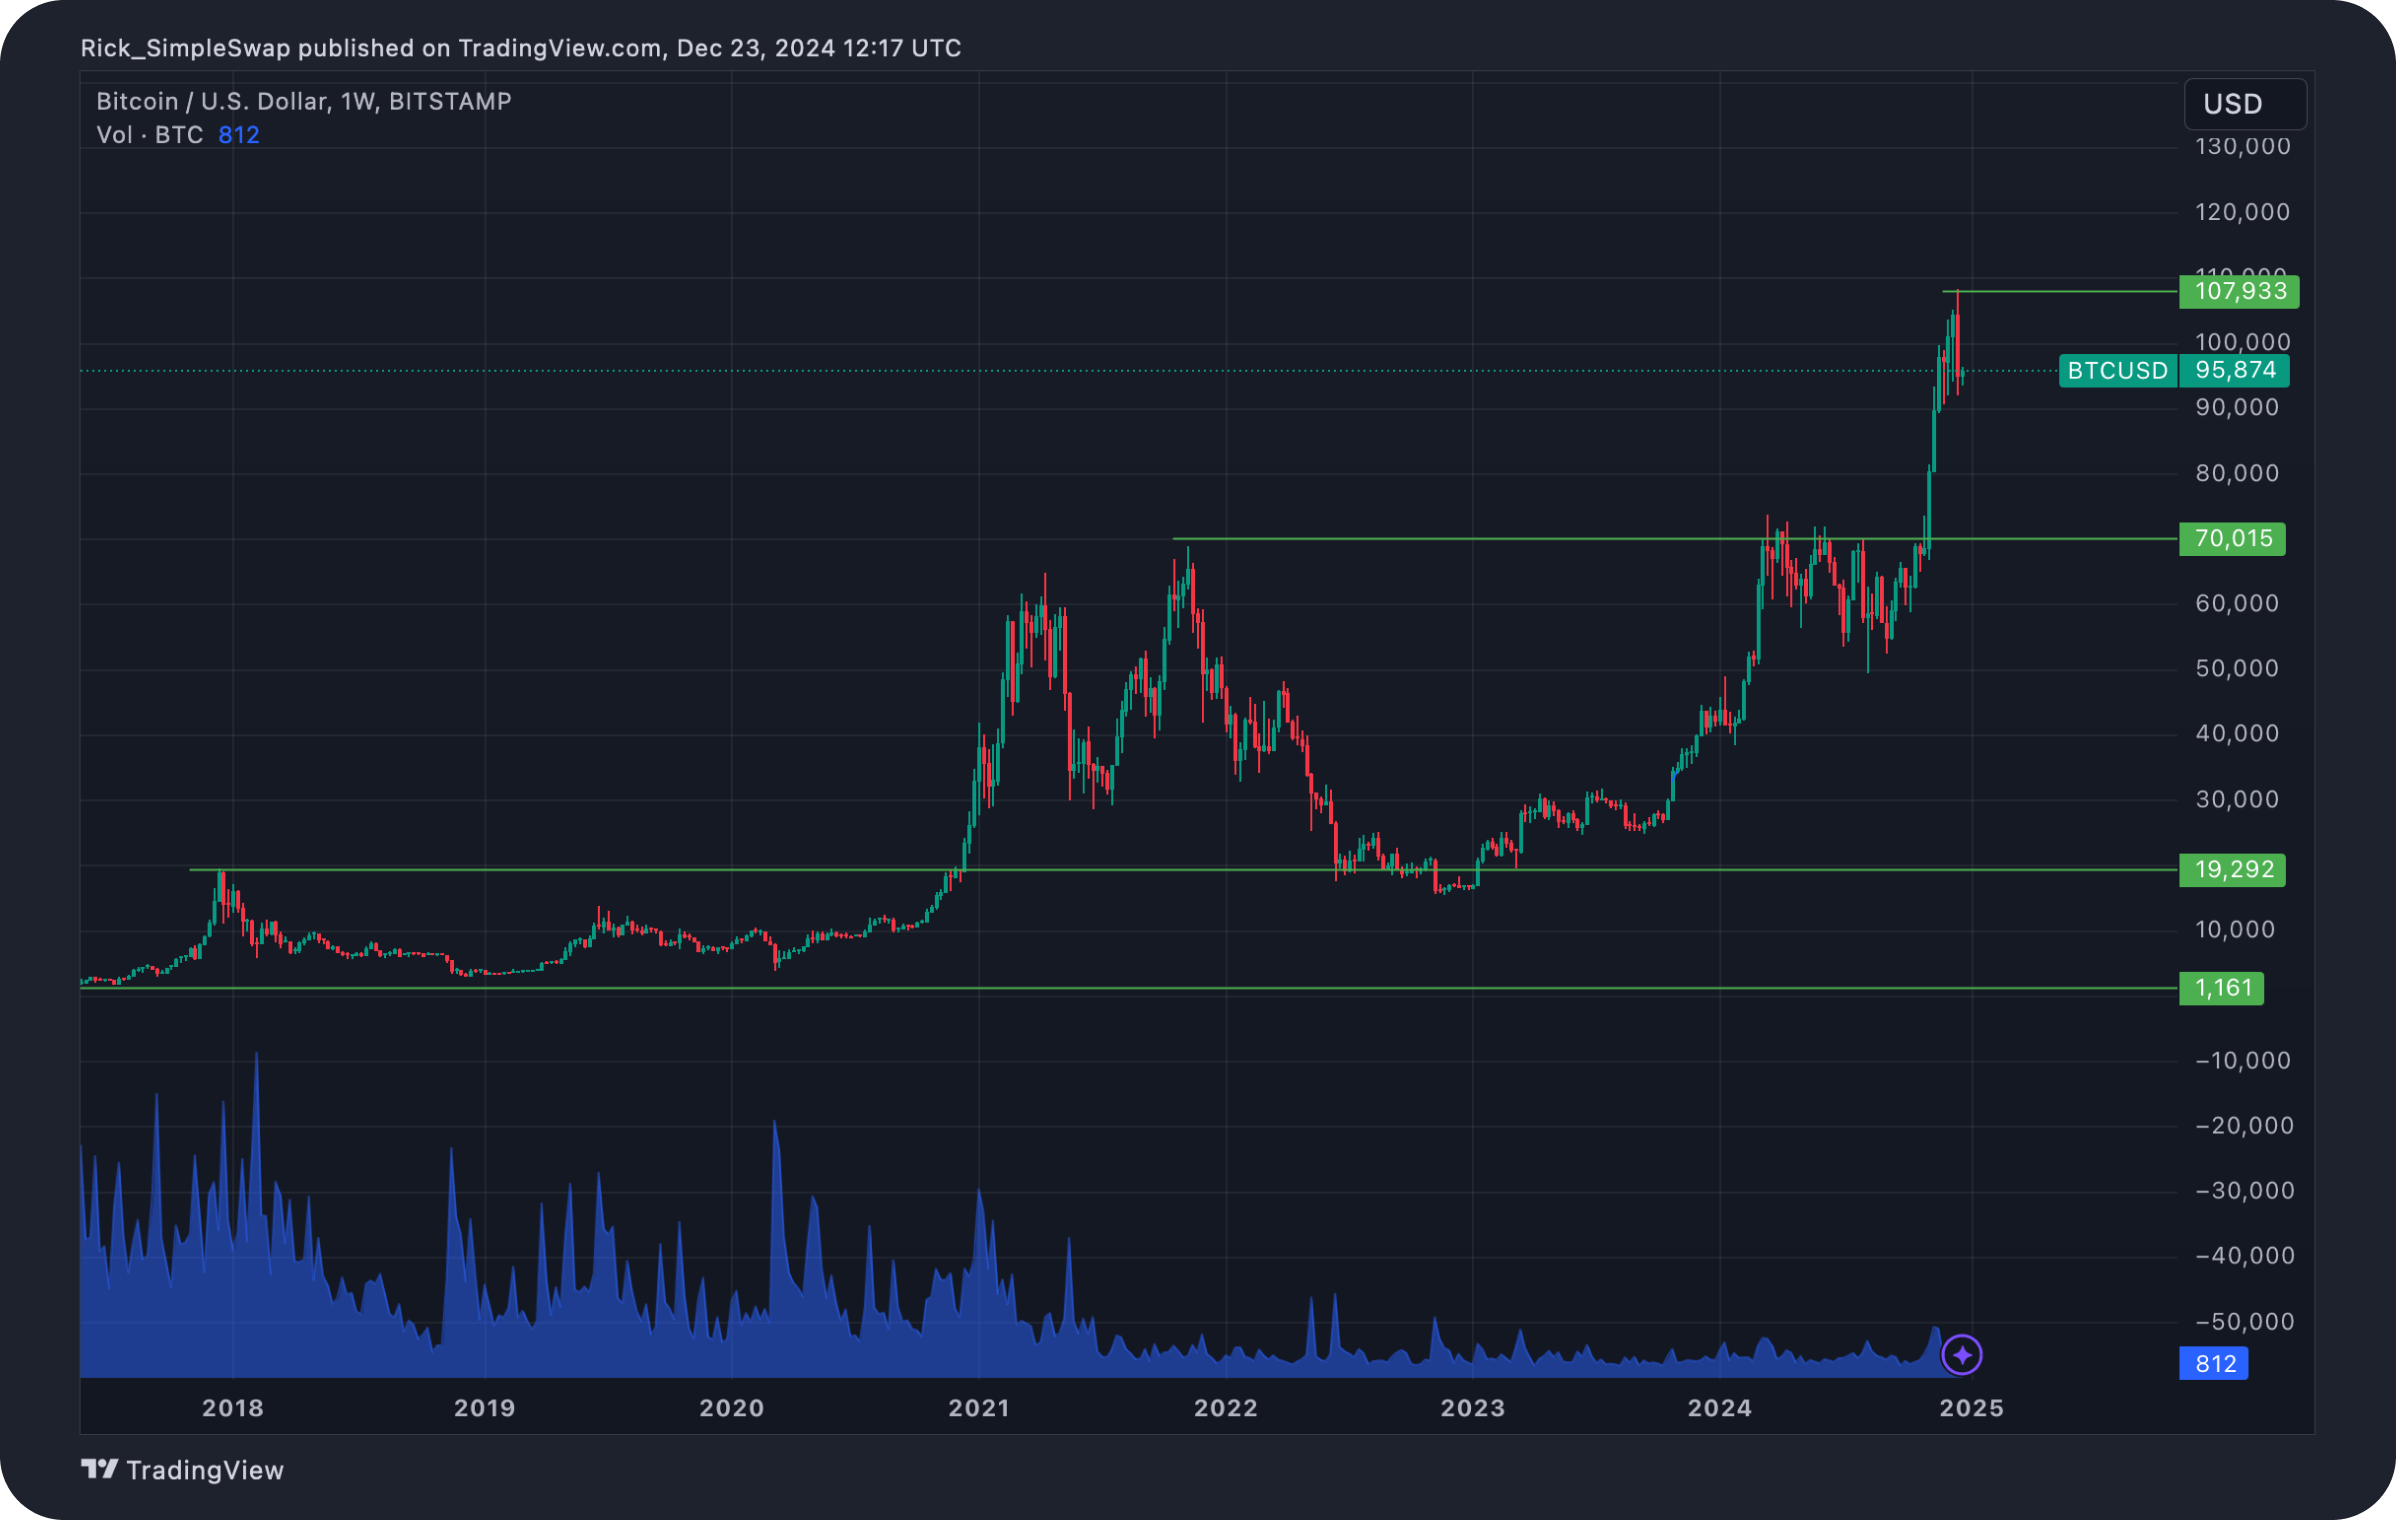2396x1520 pixels.
Task: Click the blue 812 value in the volume legend
Action: pos(239,135)
